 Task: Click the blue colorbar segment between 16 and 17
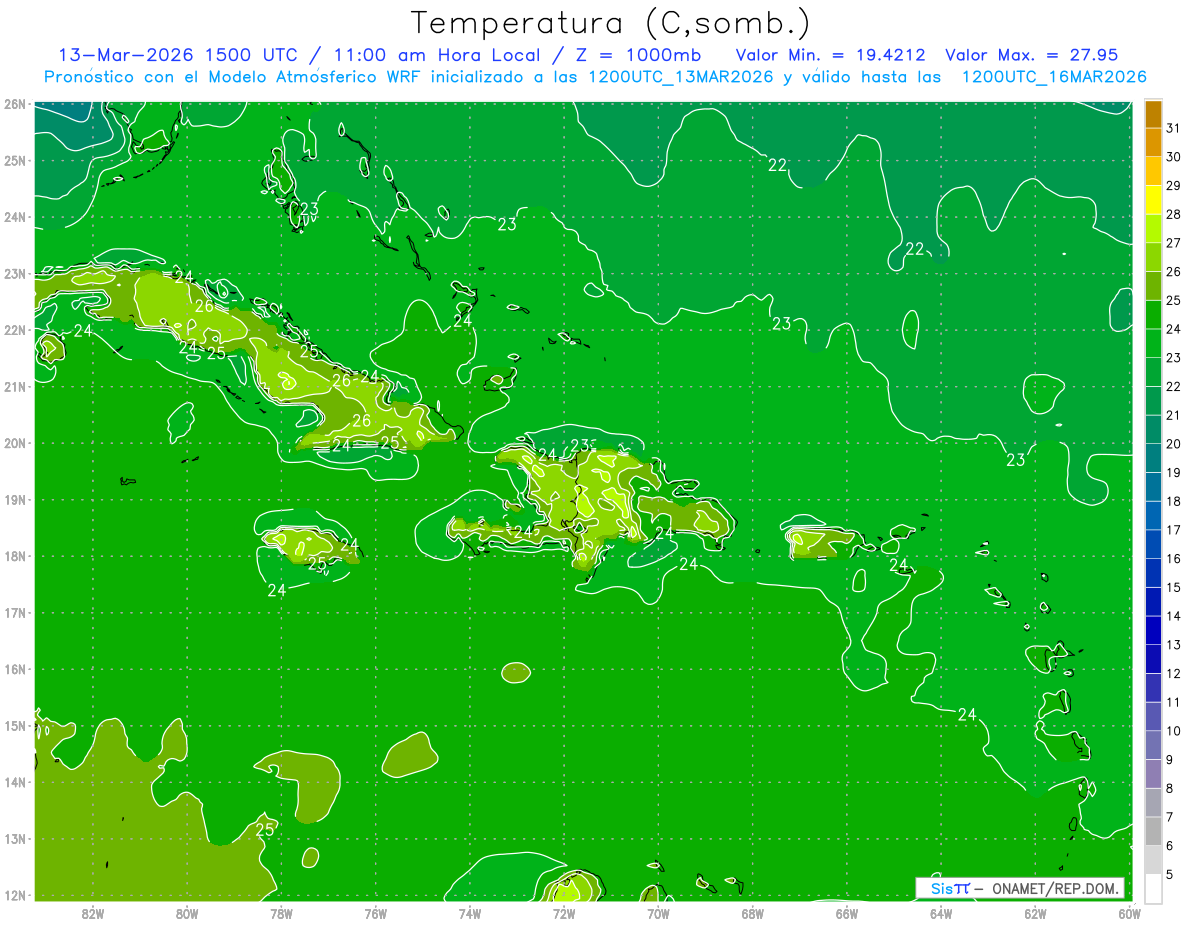pyautogui.click(x=1153, y=544)
